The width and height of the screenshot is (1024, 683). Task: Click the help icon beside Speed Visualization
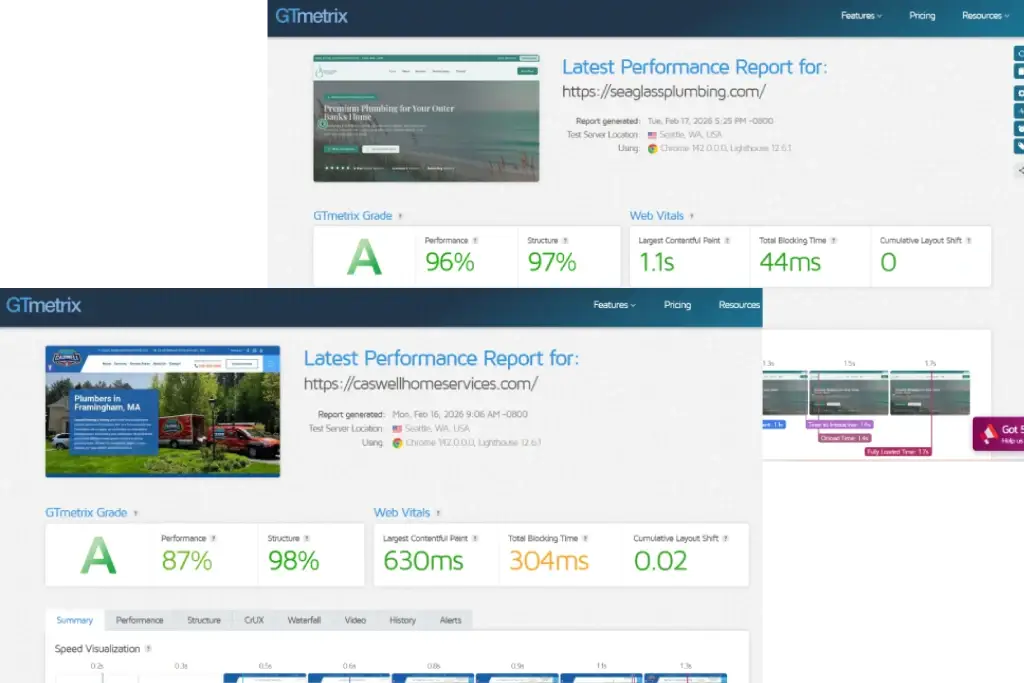pos(149,649)
